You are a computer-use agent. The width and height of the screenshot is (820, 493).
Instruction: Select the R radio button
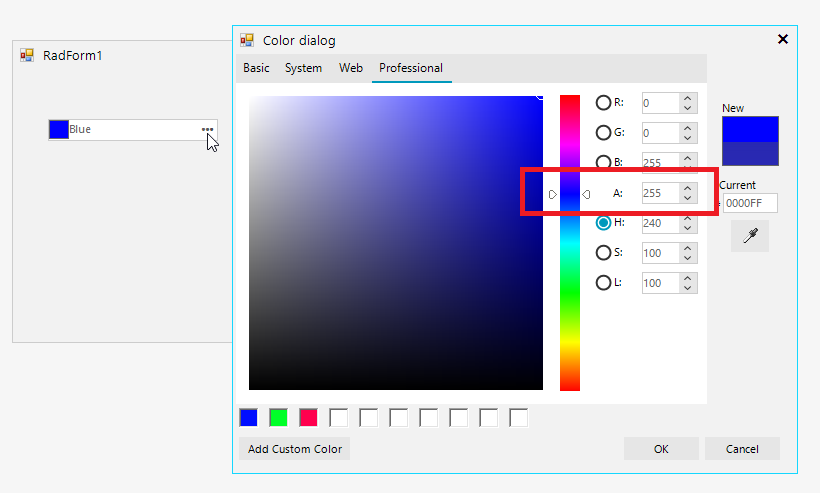pos(603,102)
